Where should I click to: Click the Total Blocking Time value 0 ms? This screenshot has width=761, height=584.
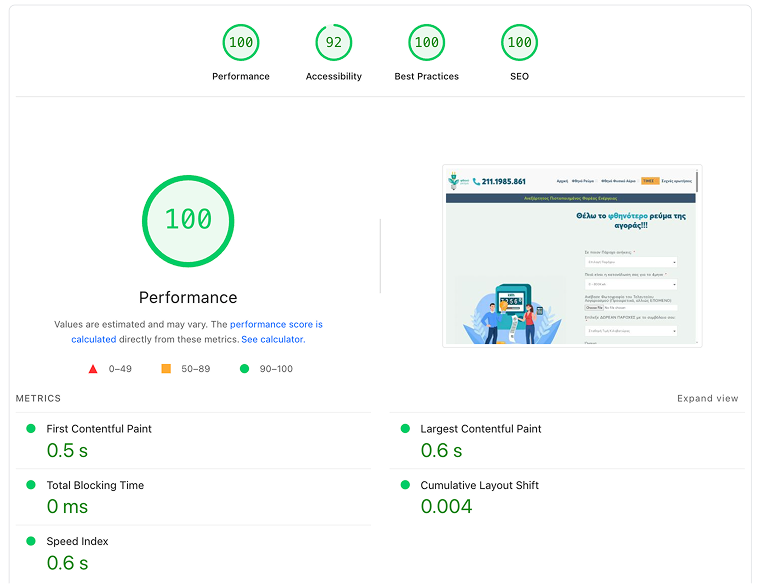pyautogui.click(x=67, y=507)
